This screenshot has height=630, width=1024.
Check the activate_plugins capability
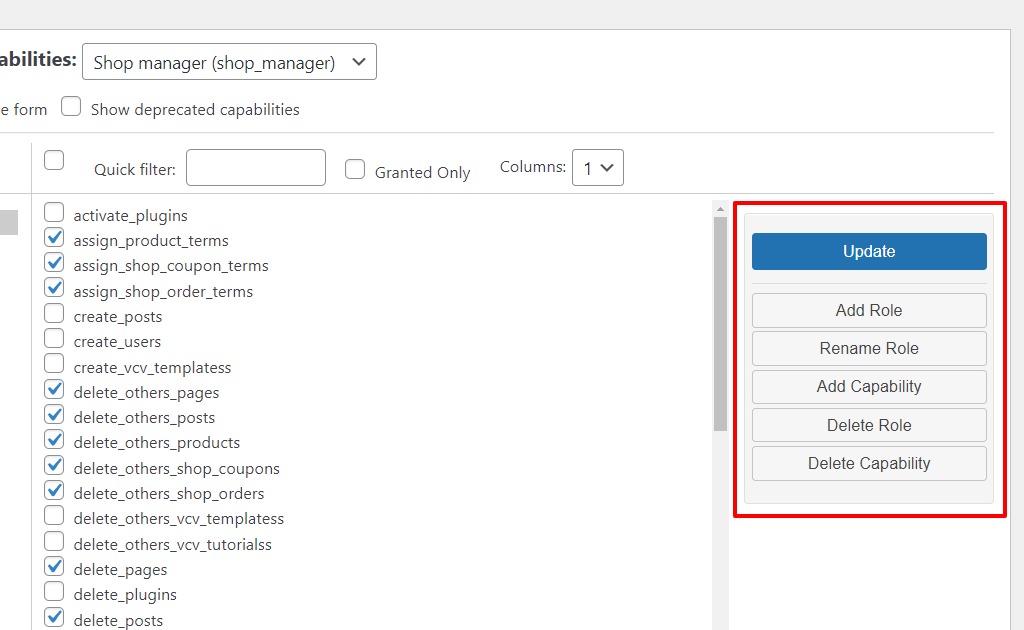pyautogui.click(x=54, y=212)
